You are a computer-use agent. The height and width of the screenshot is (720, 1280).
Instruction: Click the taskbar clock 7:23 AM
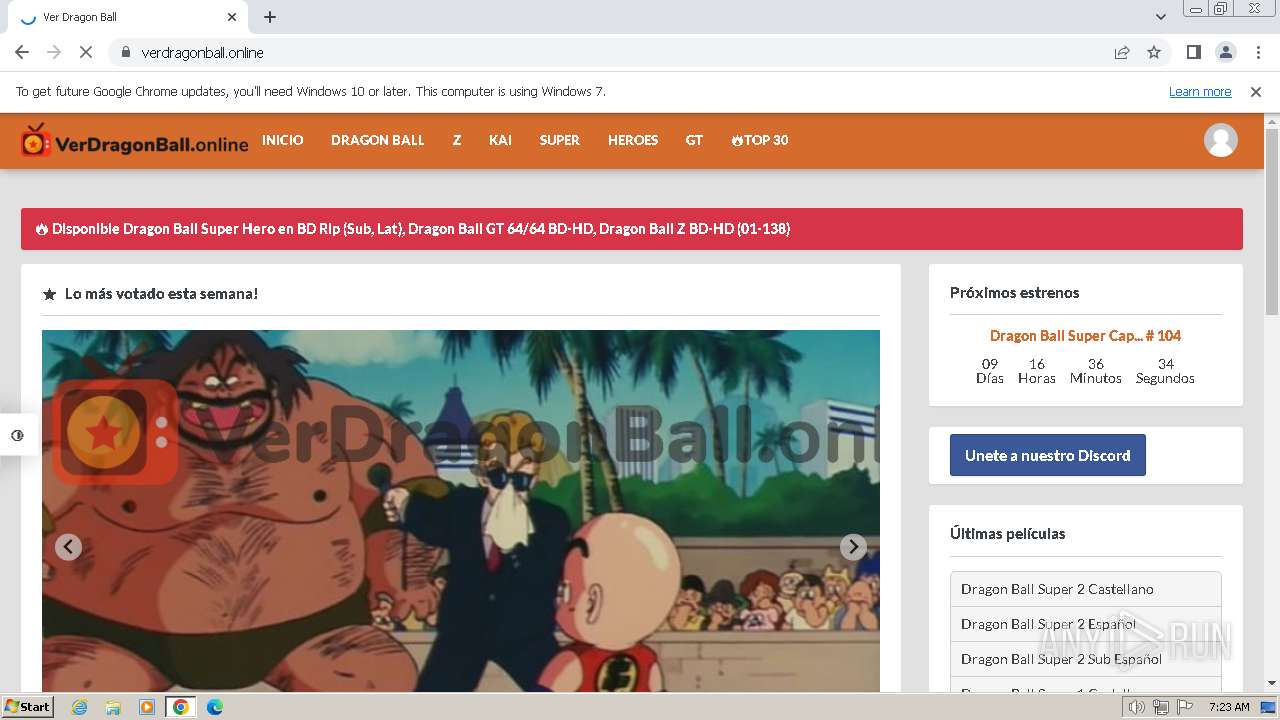(x=1229, y=707)
